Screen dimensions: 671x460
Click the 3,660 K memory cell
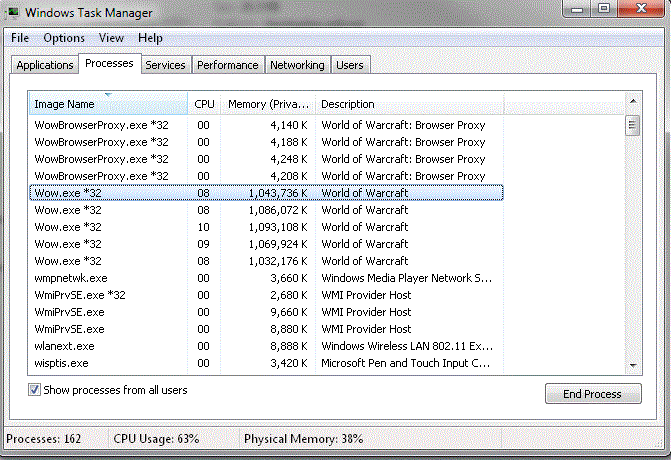coord(289,278)
